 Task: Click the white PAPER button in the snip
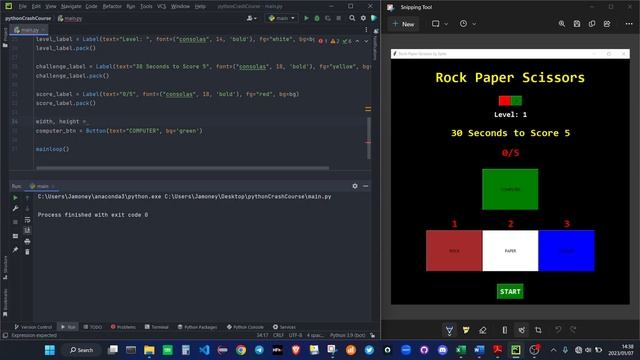coord(510,251)
